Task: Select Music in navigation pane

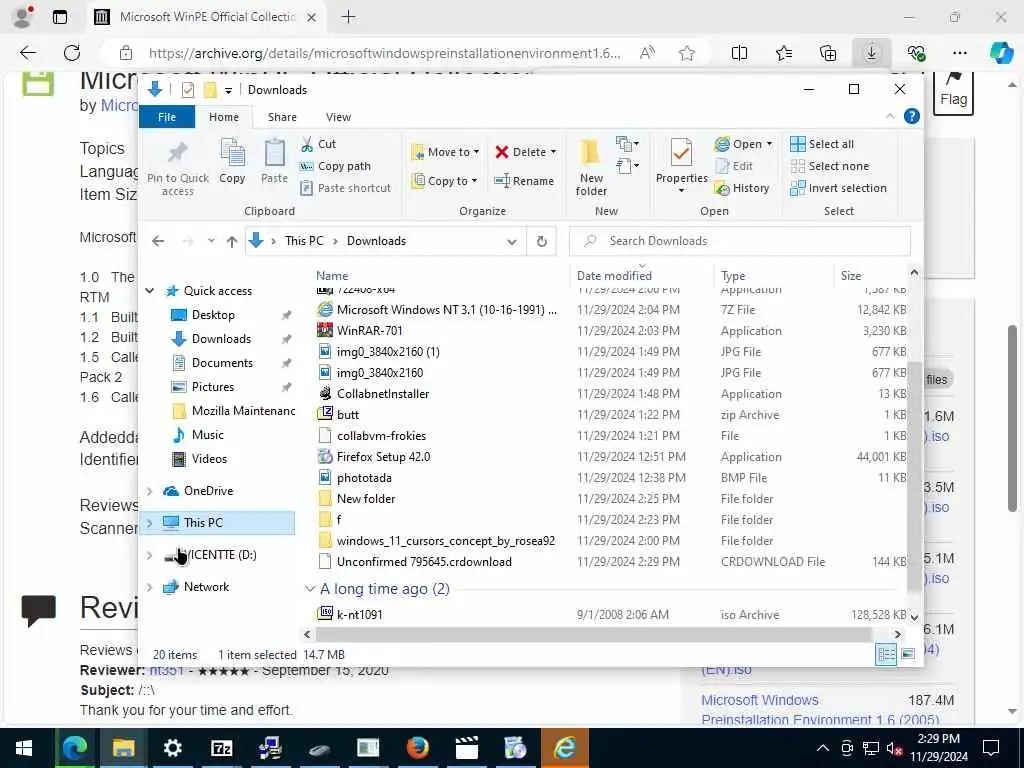Action: tap(207, 435)
